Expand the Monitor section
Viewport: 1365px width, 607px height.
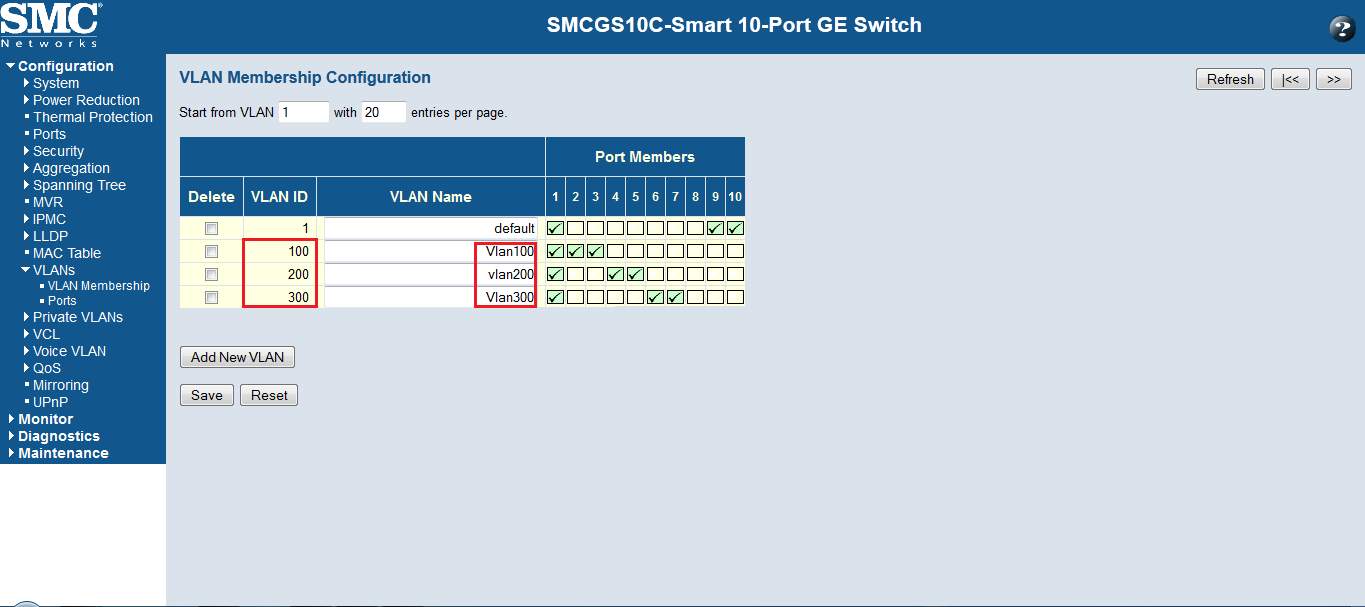tap(45, 419)
